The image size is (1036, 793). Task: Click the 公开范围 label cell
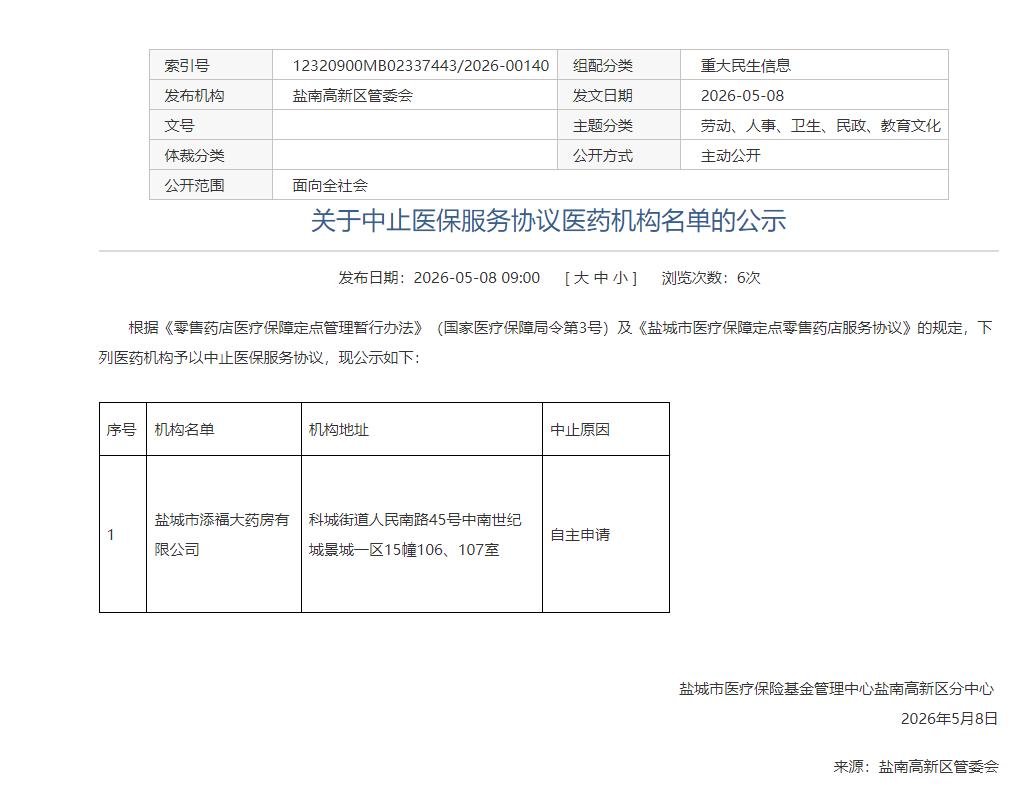click(211, 185)
